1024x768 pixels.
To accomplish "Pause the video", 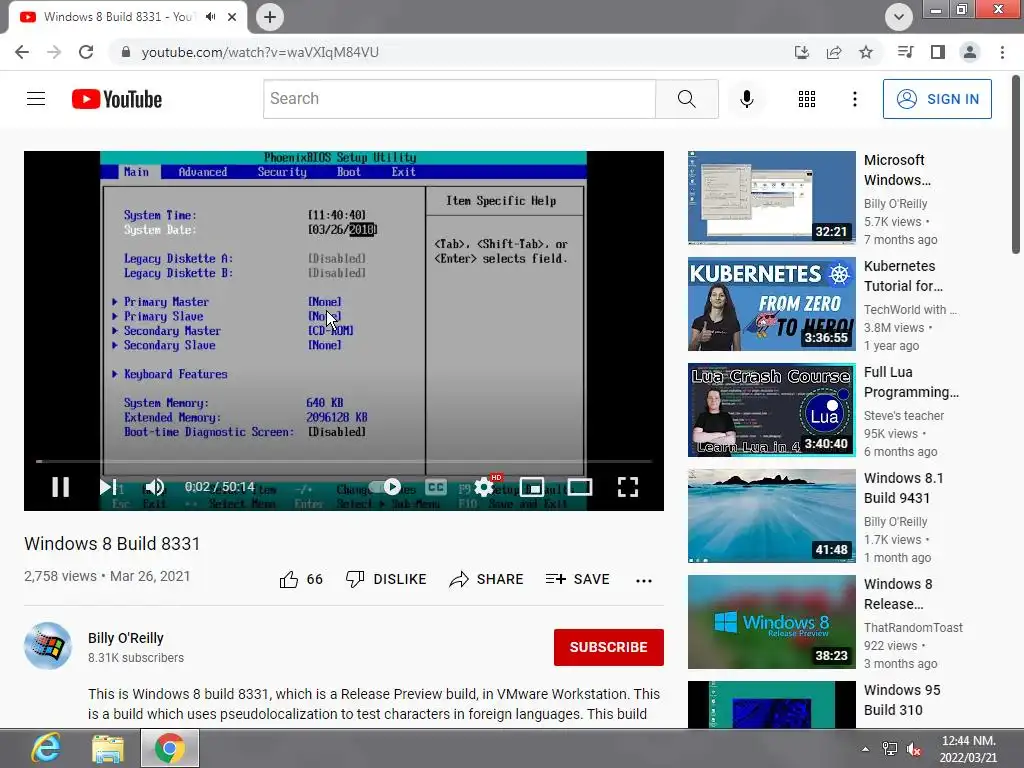I will 61,487.
